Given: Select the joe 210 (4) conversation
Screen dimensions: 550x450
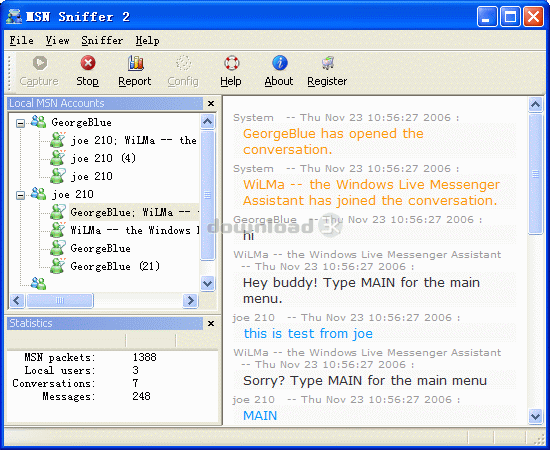Looking at the screenshot, I should coord(103,158).
